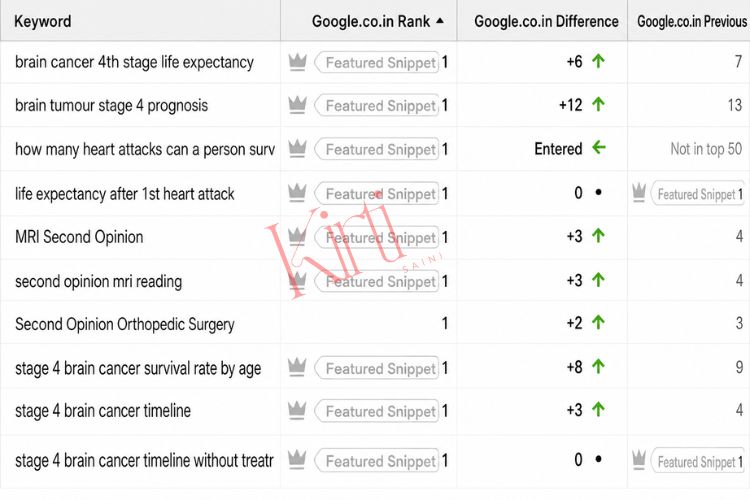Click Featured Snippet badge in Previous column, last row

coord(698,462)
